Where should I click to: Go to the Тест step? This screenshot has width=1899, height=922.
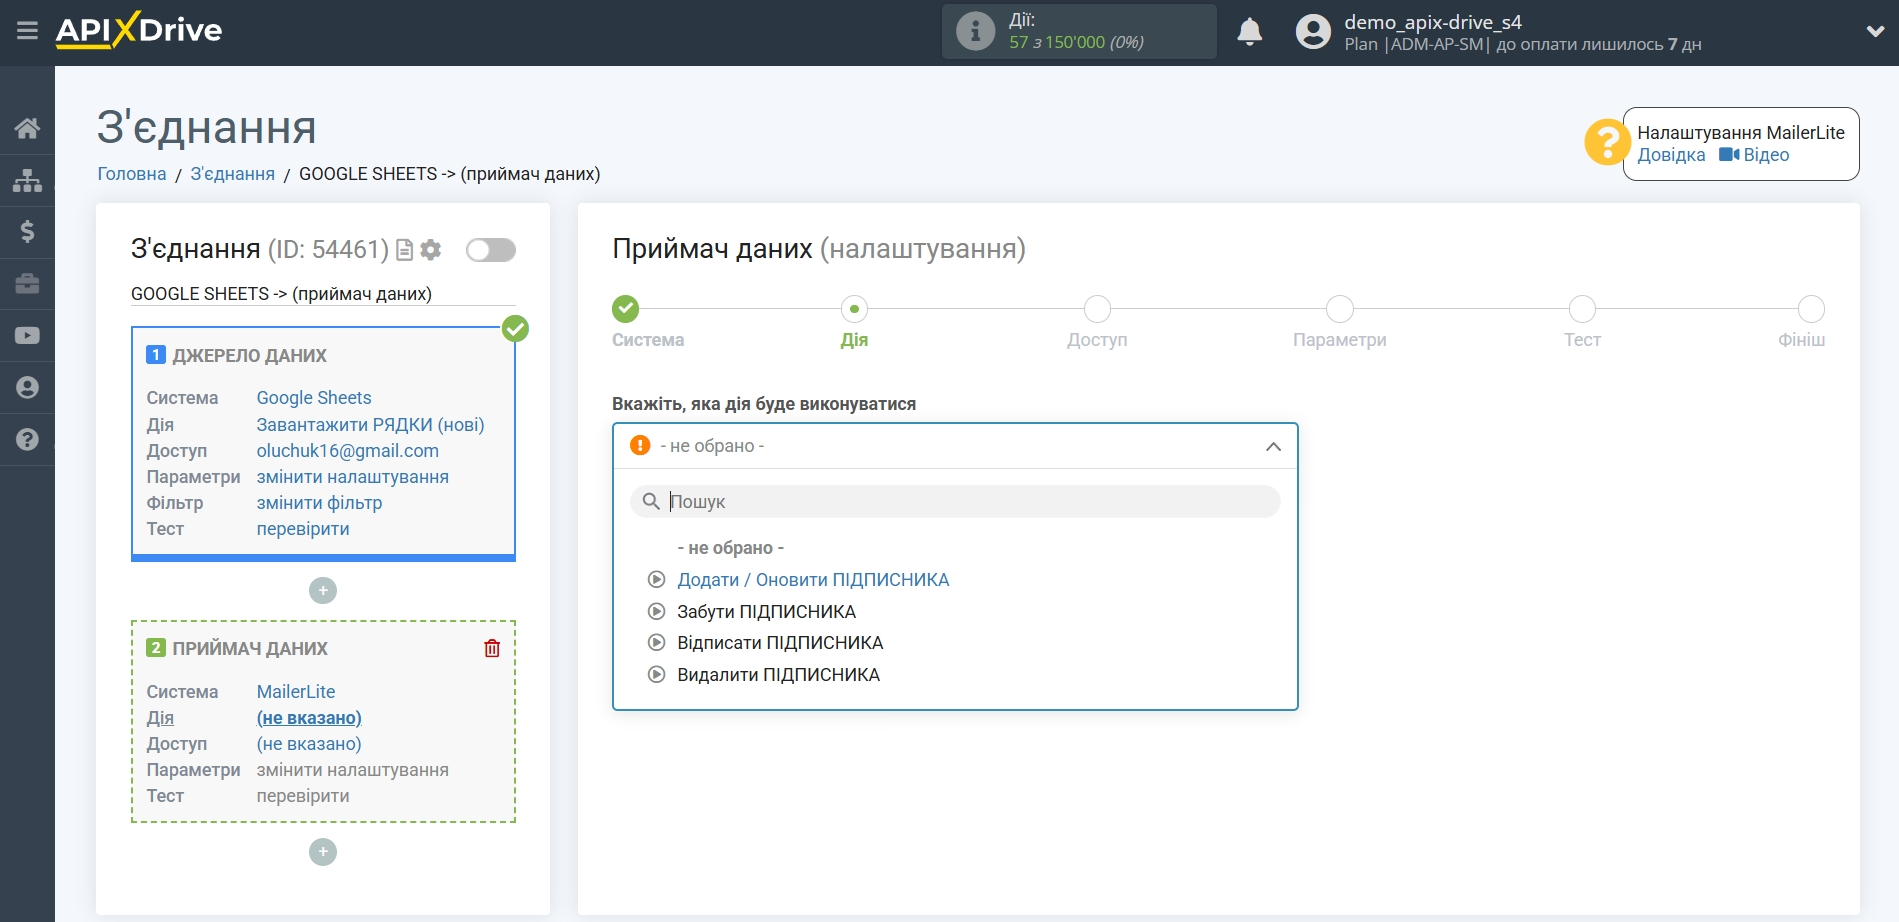(1582, 309)
